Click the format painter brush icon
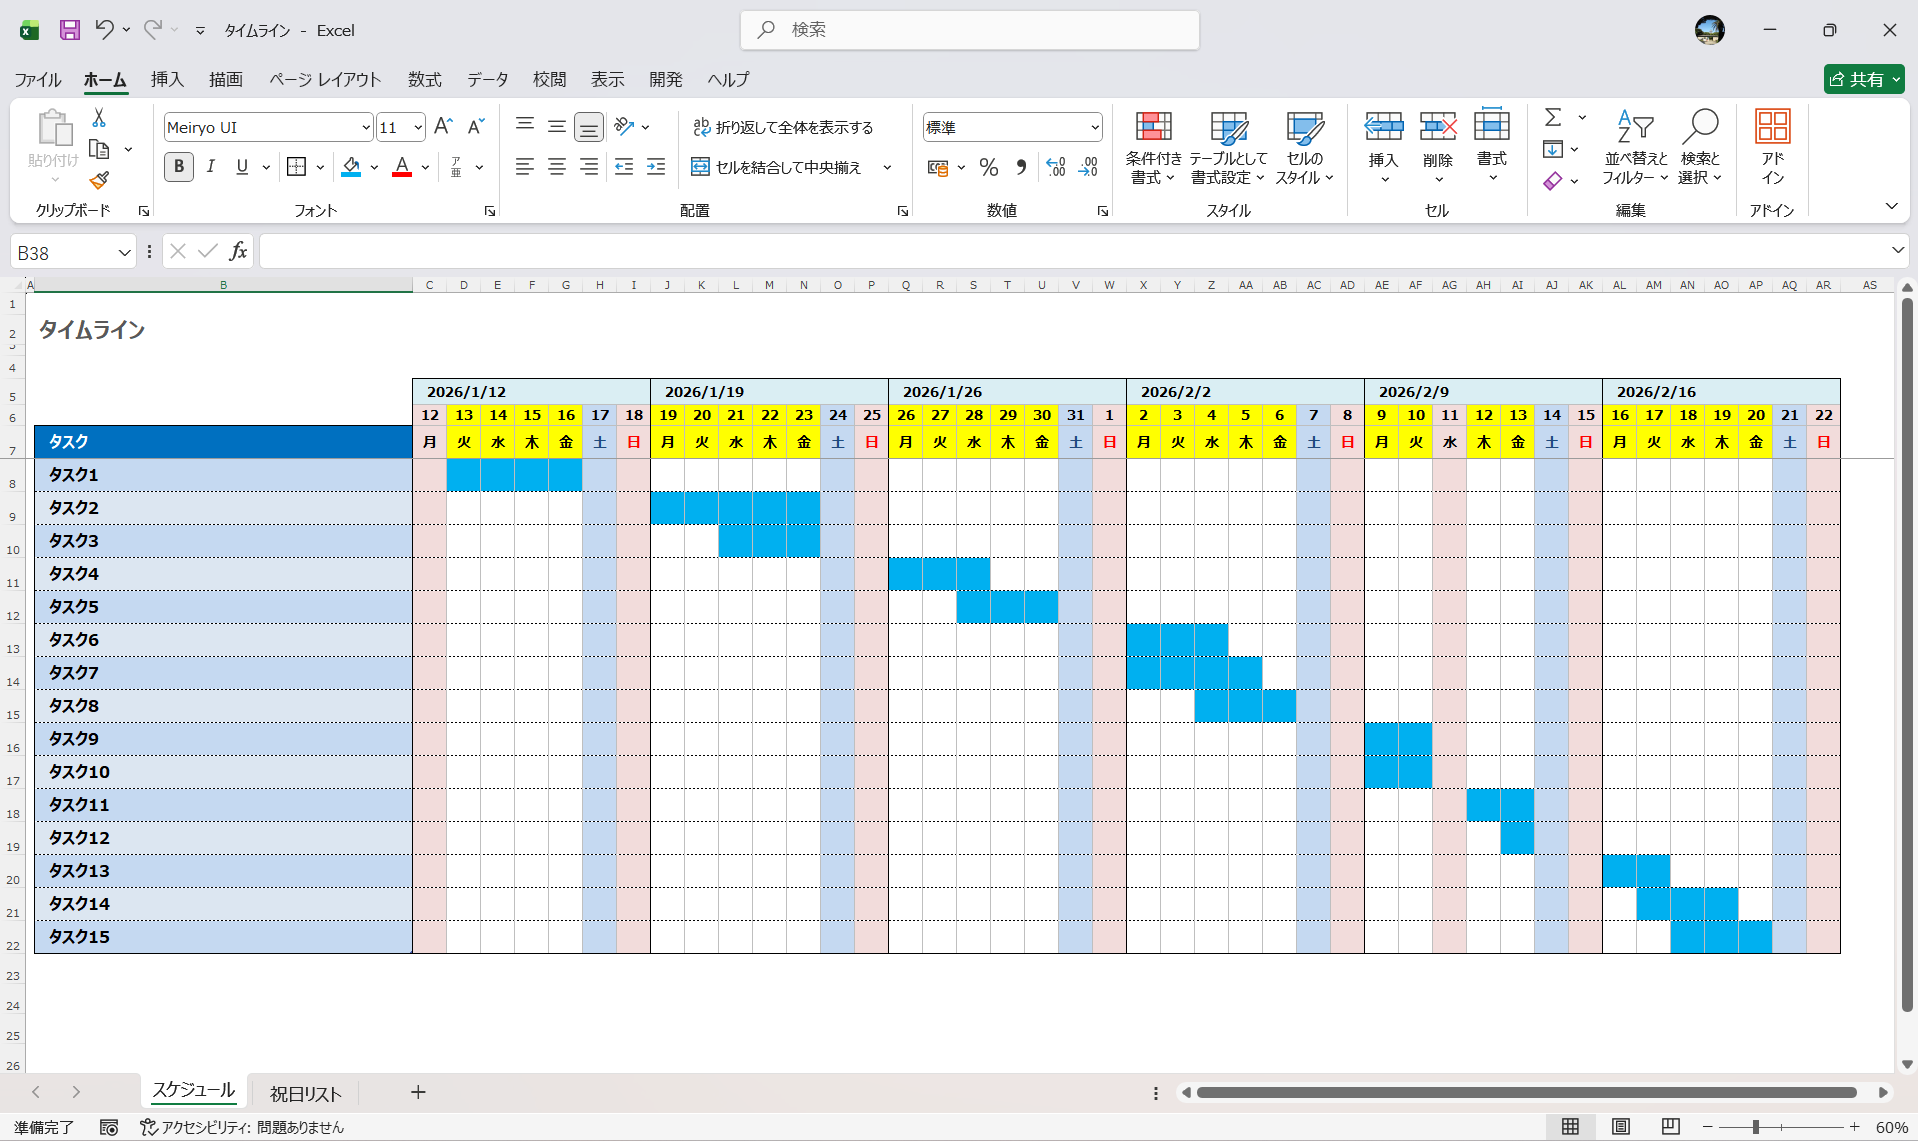 point(99,181)
